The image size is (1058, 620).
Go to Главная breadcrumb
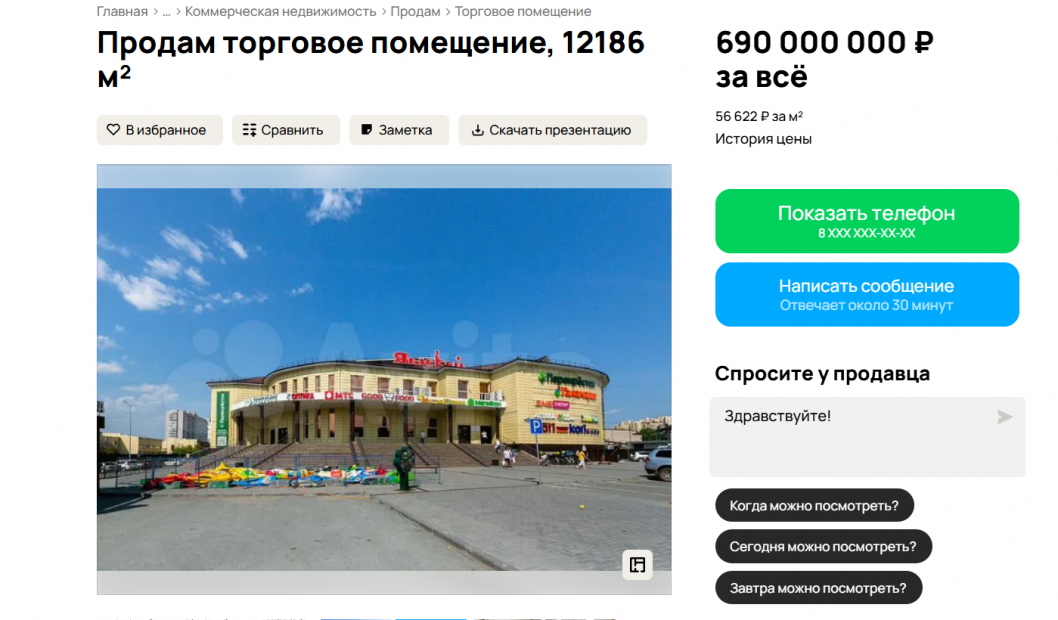click(122, 11)
